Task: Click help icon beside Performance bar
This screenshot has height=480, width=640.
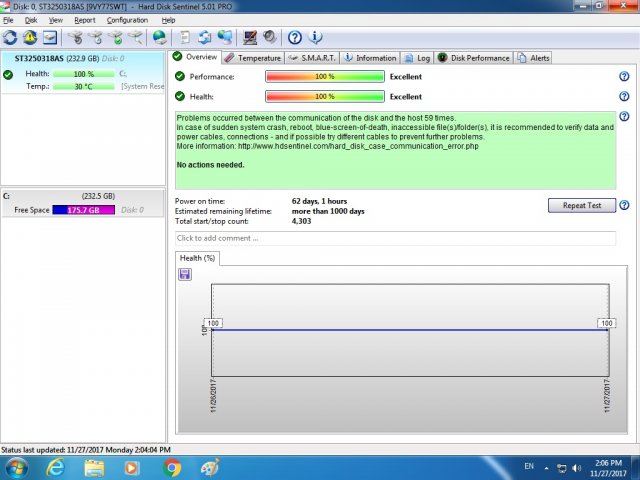Action: [624, 77]
